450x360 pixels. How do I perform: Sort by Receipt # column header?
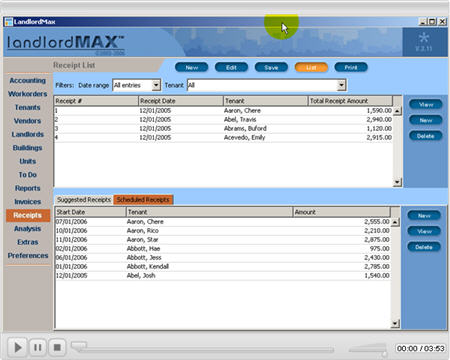[x=96, y=101]
